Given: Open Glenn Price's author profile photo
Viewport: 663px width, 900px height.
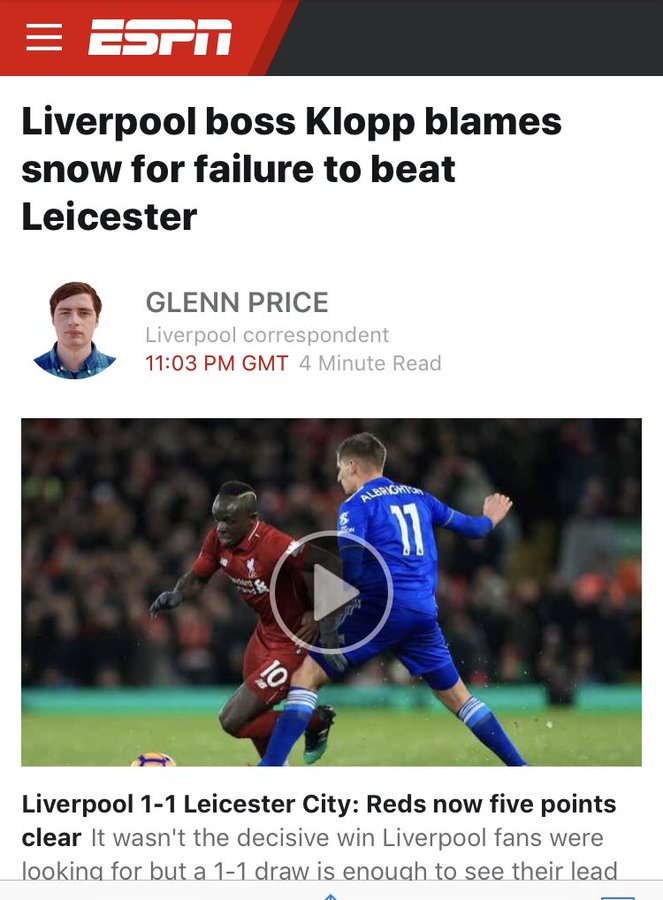Looking at the screenshot, I should (x=75, y=330).
